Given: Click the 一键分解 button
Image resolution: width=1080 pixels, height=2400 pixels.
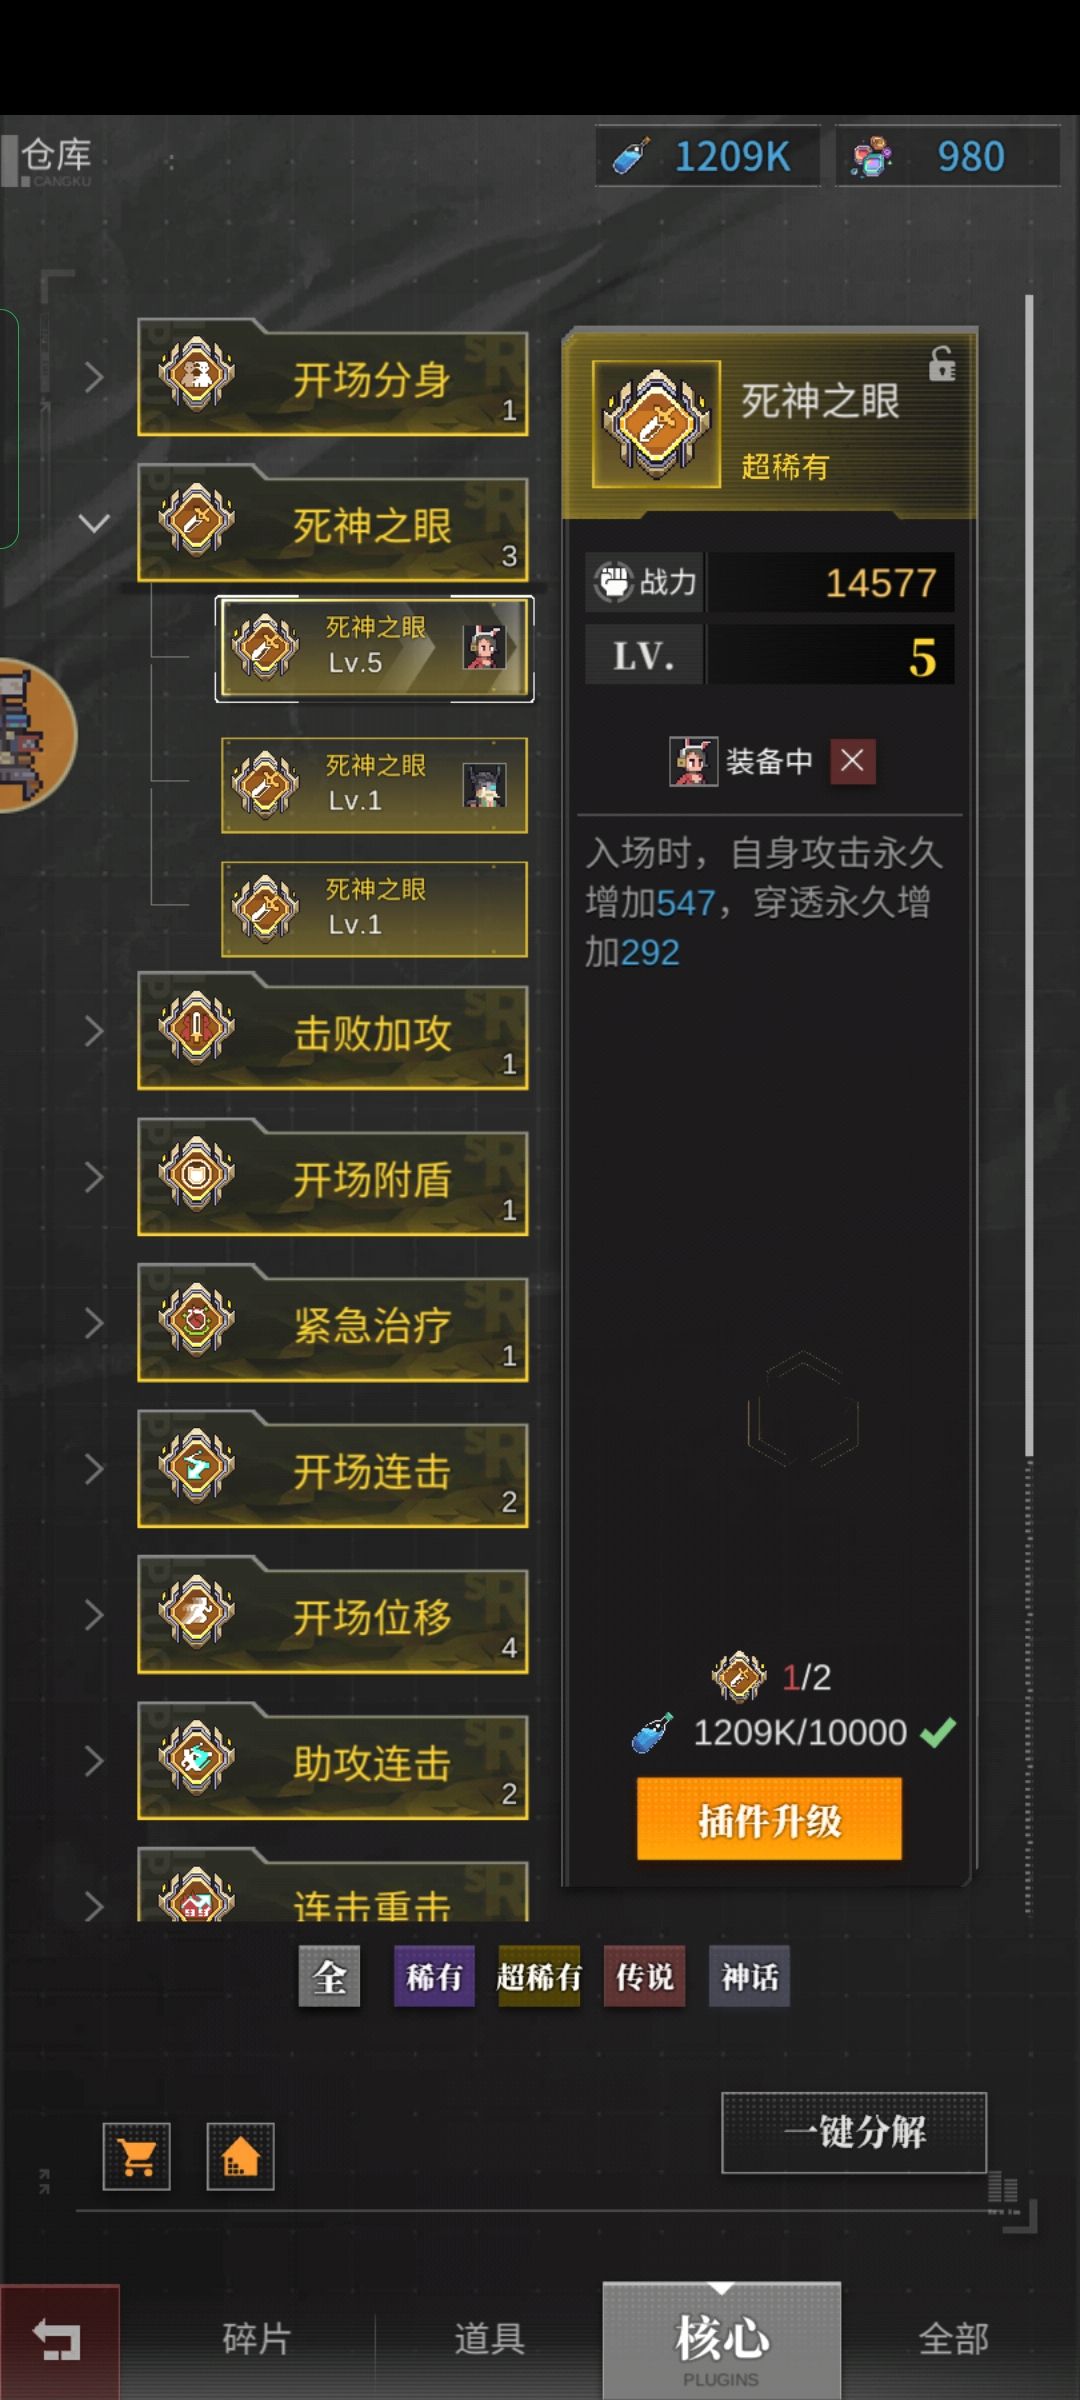Looking at the screenshot, I should 854,2132.
